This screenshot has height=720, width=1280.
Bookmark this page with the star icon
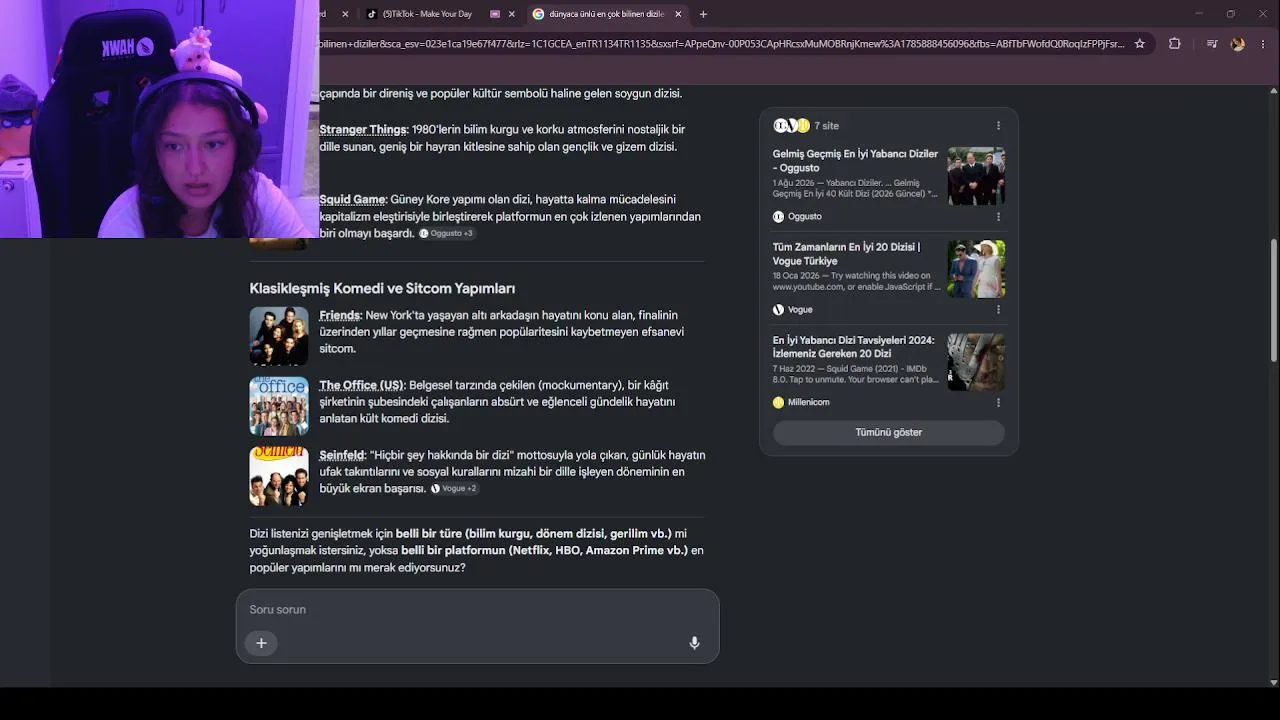click(x=1139, y=44)
